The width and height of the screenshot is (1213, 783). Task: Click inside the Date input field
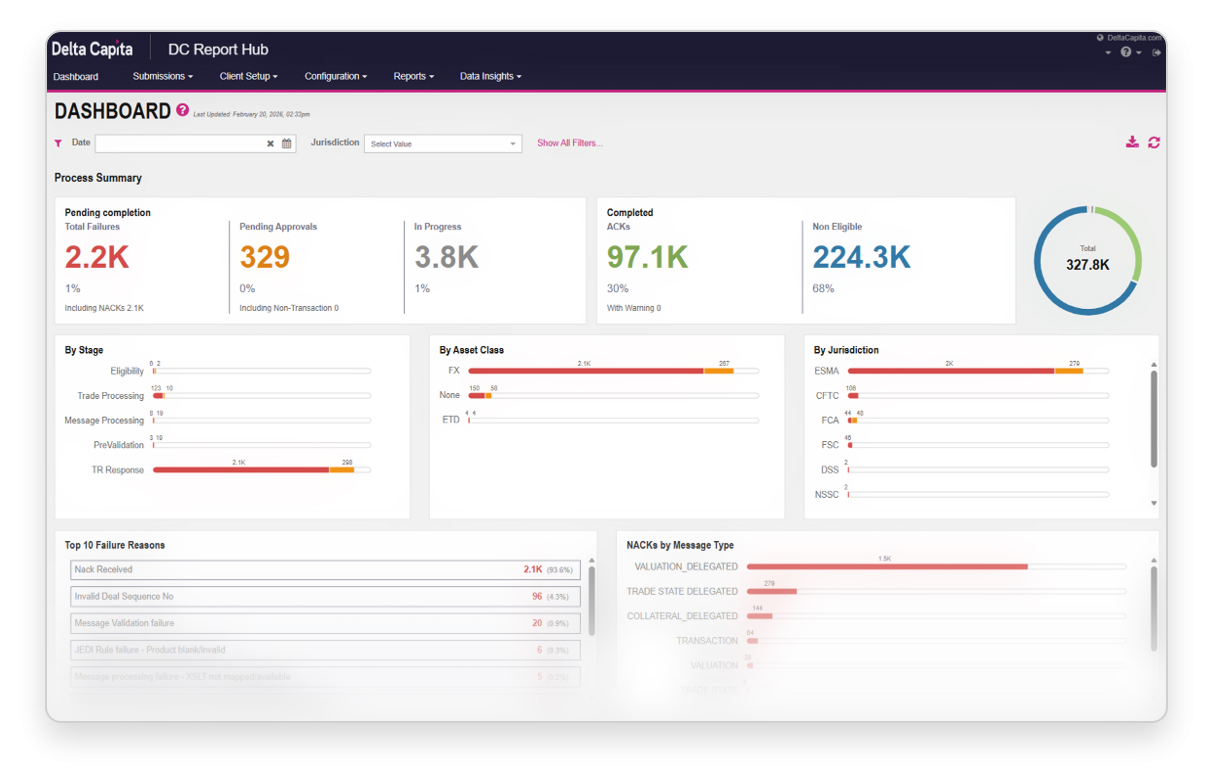(x=180, y=144)
